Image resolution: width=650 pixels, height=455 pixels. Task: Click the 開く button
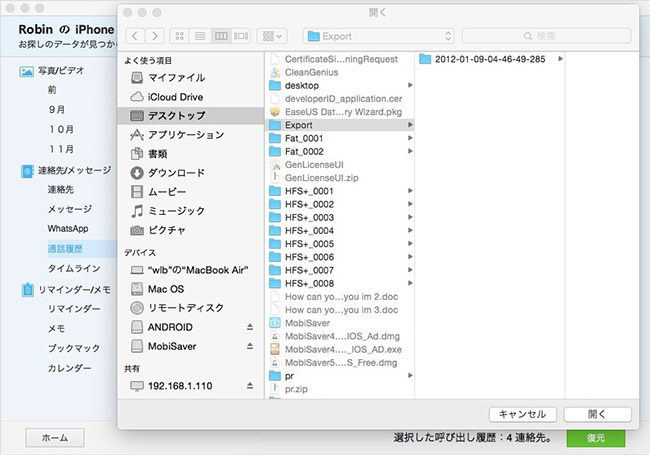coord(597,414)
